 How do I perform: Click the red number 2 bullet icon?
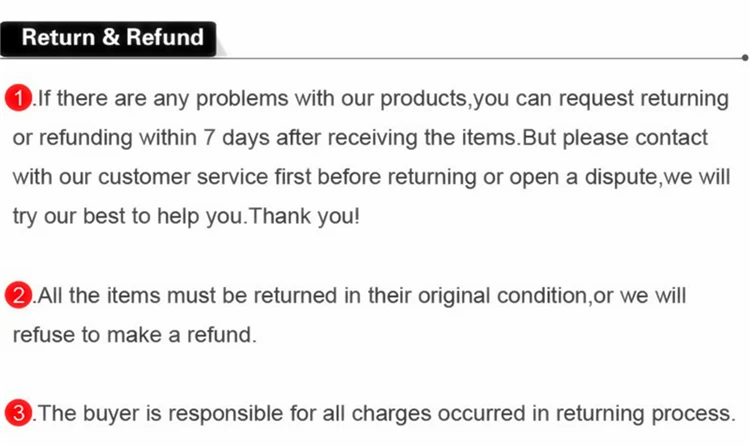tap(19, 295)
